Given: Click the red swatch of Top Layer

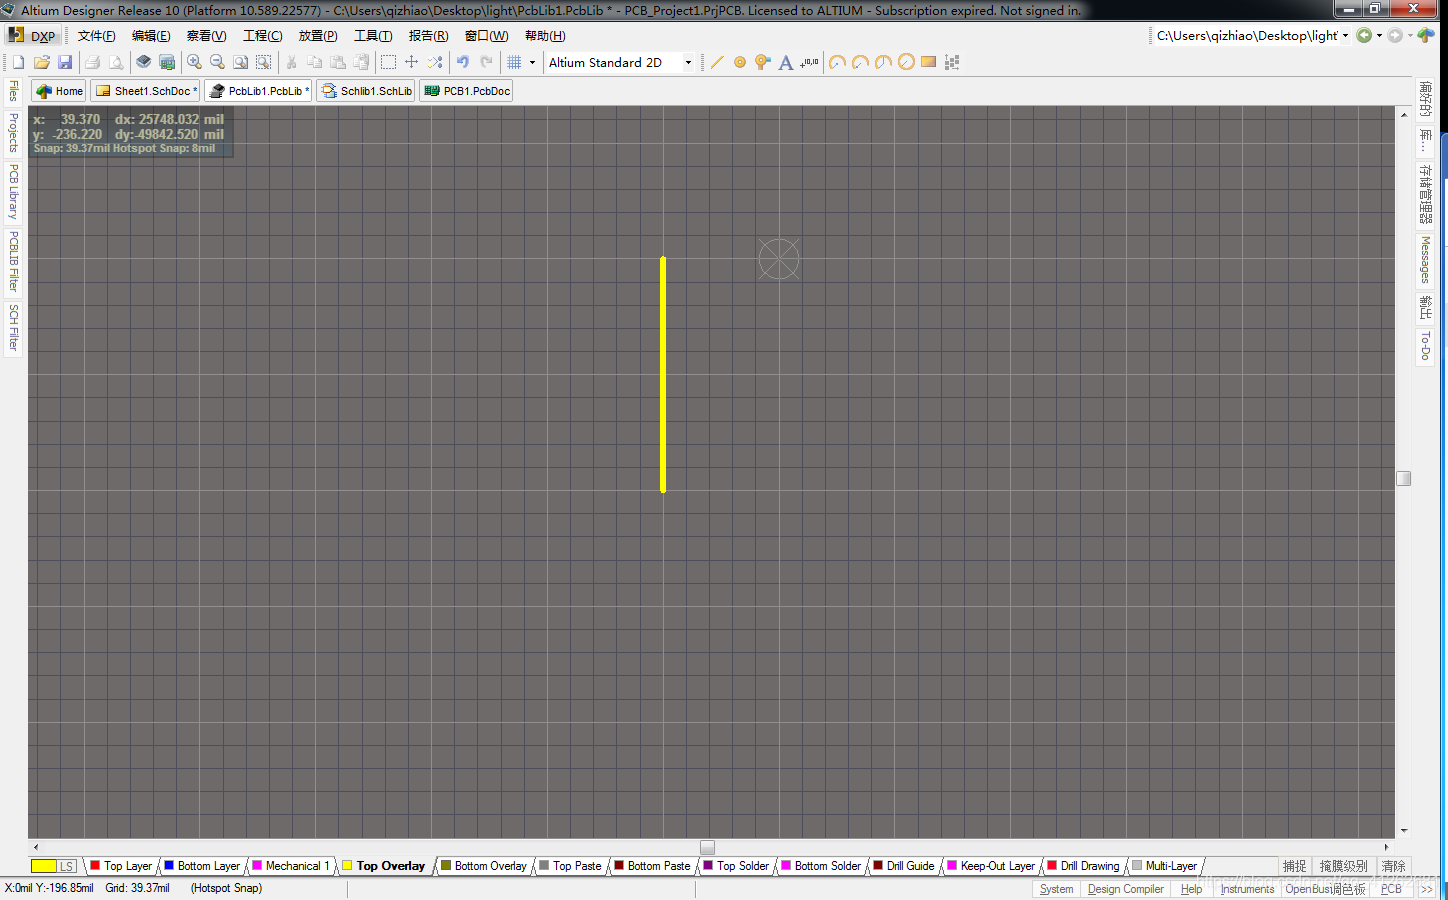Looking at the screenshot, I should click(x=95, y=866).
